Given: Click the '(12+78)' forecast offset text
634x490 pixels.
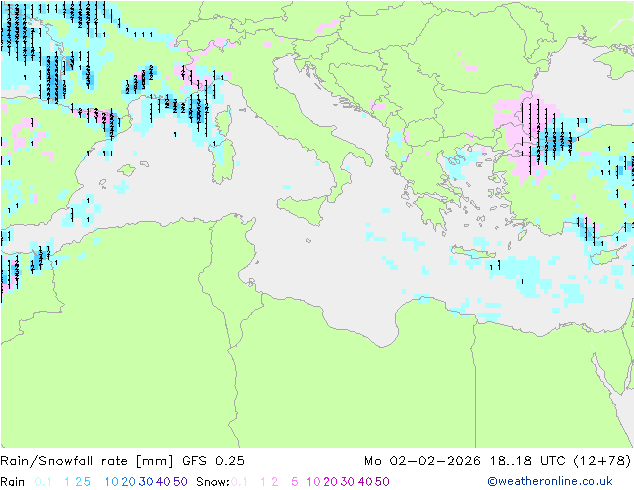Looking at the screenshot, I should coord(602,461).
